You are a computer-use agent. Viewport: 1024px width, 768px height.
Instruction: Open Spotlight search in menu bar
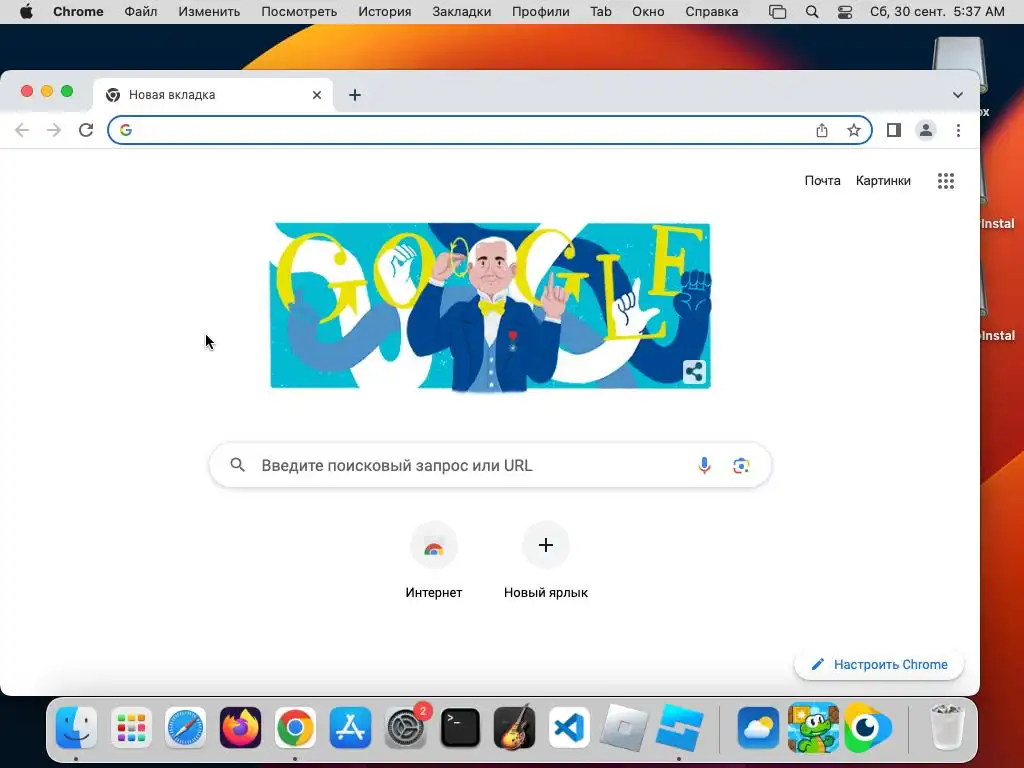812,12
